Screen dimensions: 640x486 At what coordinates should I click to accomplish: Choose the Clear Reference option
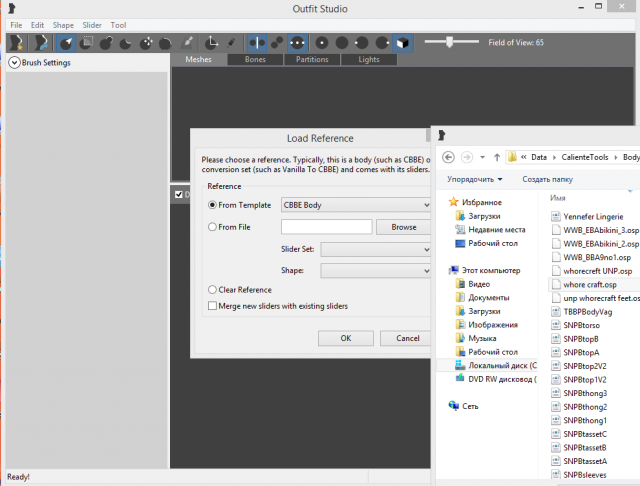tap(212, 289)
